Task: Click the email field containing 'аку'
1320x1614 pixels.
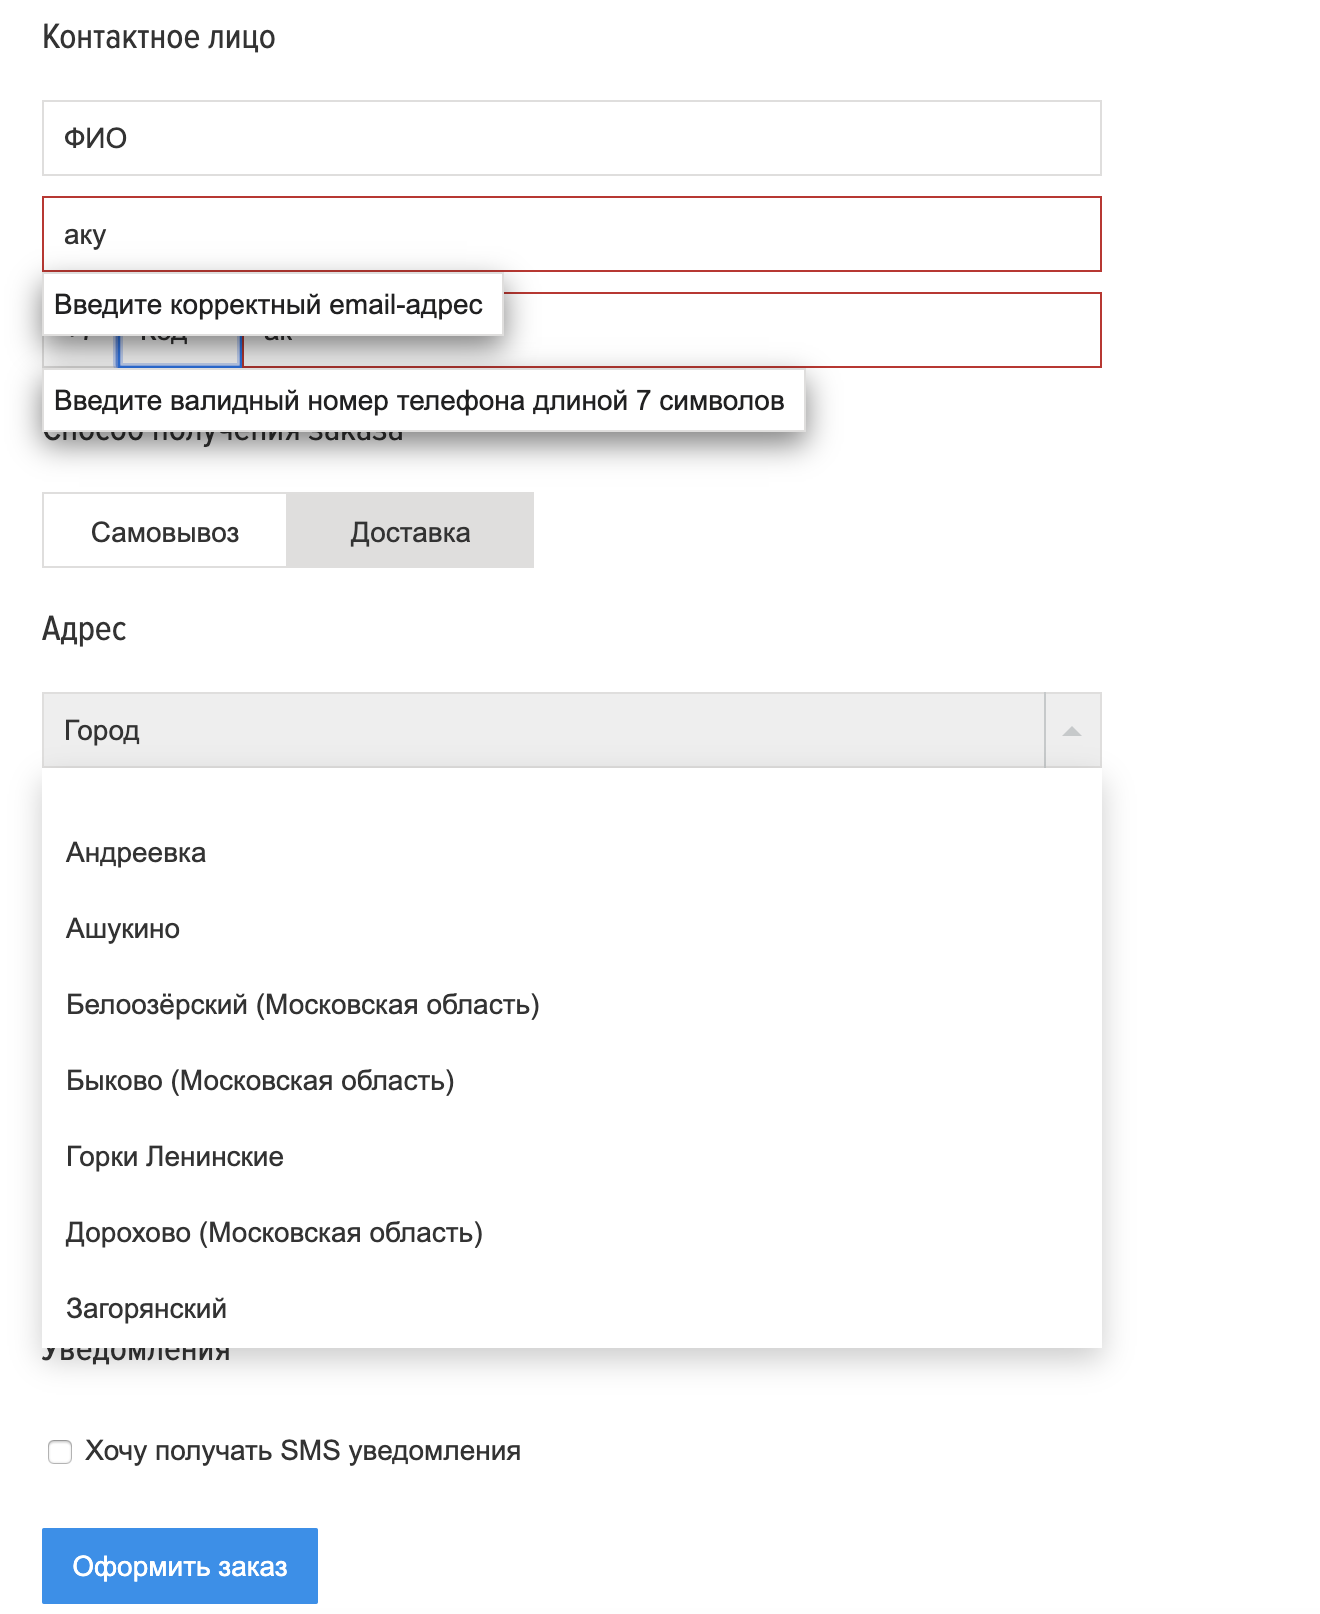Action: click(x=571, y=234)
